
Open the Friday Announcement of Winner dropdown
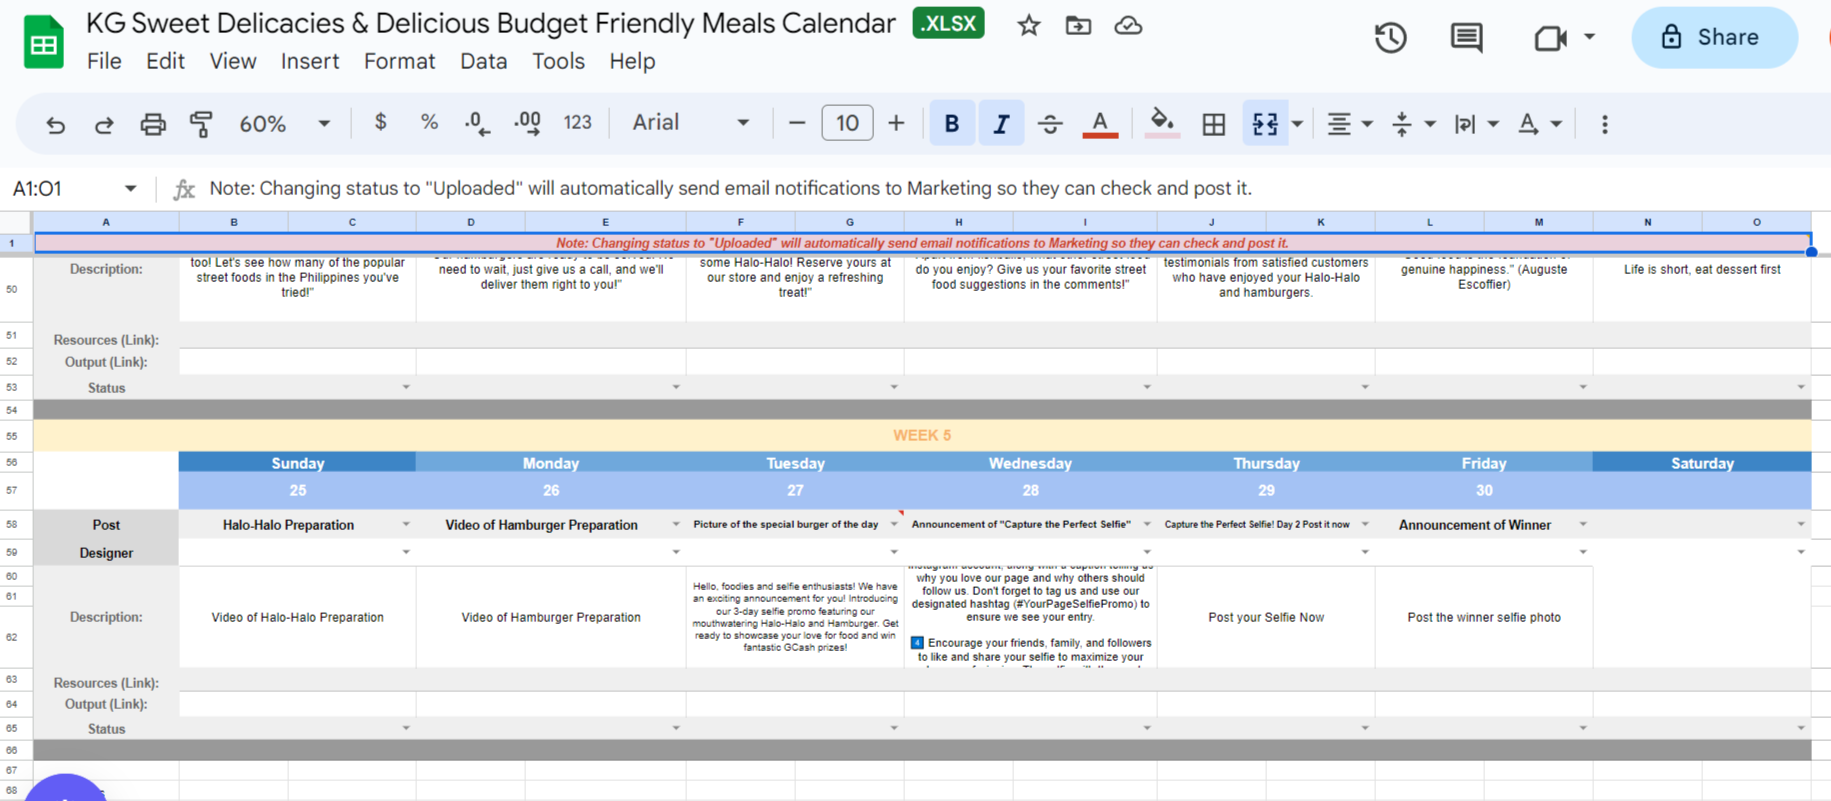pos(1583,524)
